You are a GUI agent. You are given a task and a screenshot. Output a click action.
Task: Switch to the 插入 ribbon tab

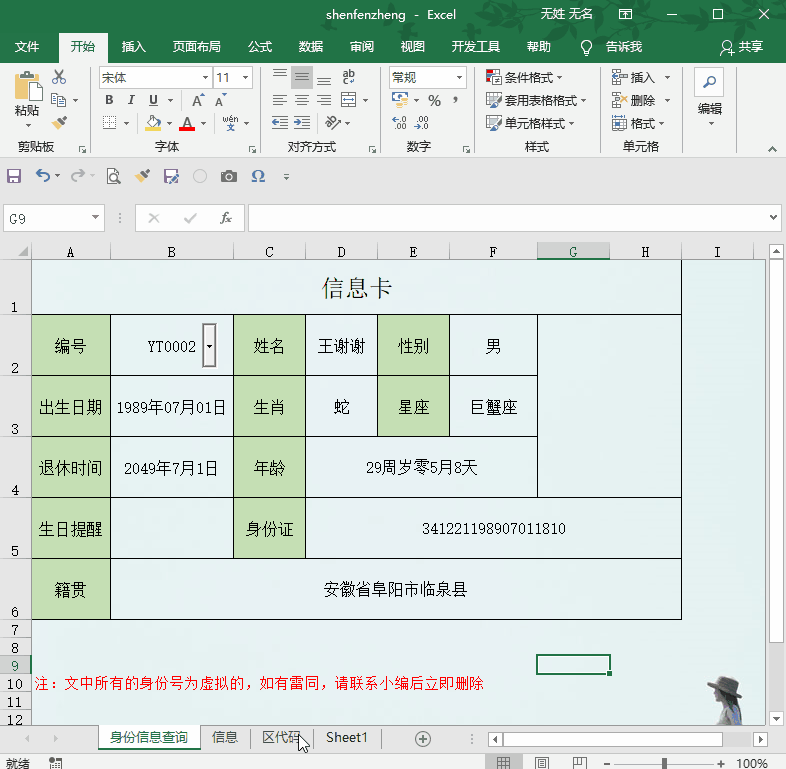point(134,47)
